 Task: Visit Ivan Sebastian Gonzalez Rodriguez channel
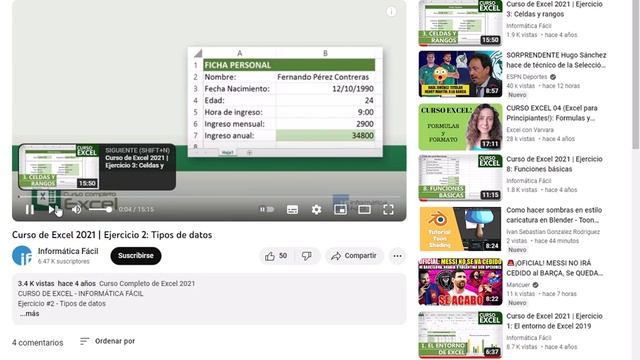[x=553, y=232]
